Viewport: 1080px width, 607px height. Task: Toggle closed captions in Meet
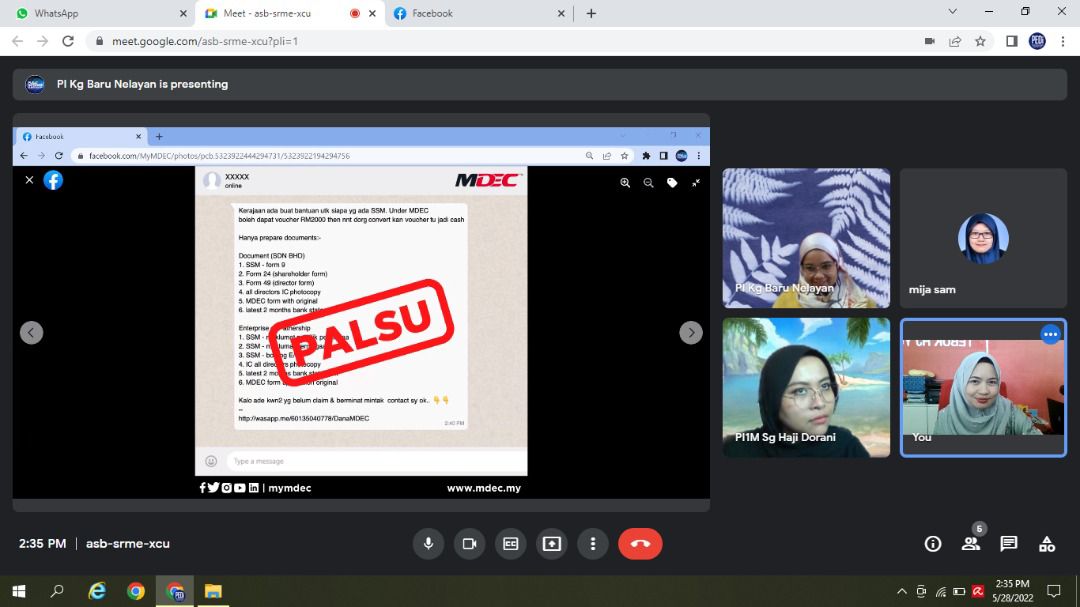coord(510,544)
